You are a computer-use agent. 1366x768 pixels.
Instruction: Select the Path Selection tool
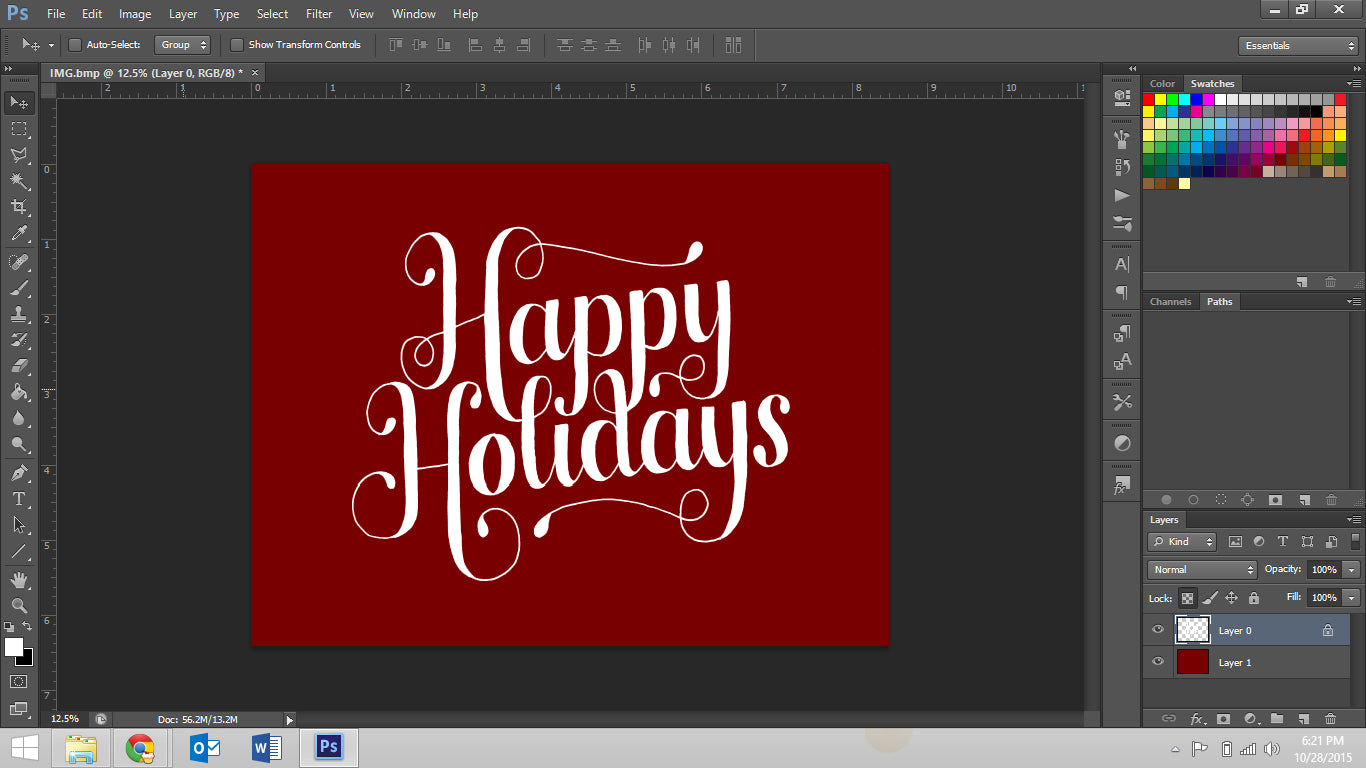click(x=19, y=525)
